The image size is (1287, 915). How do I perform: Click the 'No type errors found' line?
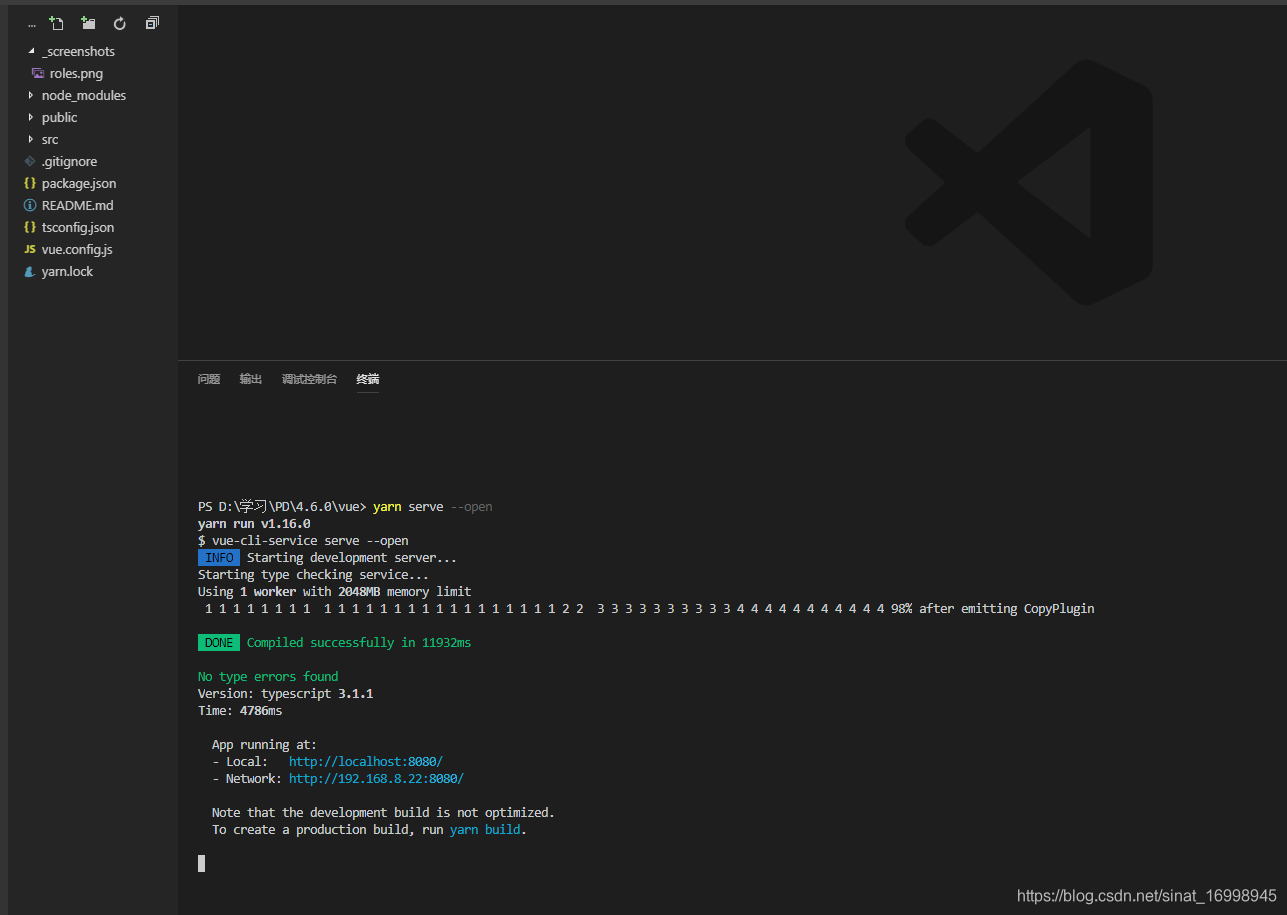(x=268, y=677)
